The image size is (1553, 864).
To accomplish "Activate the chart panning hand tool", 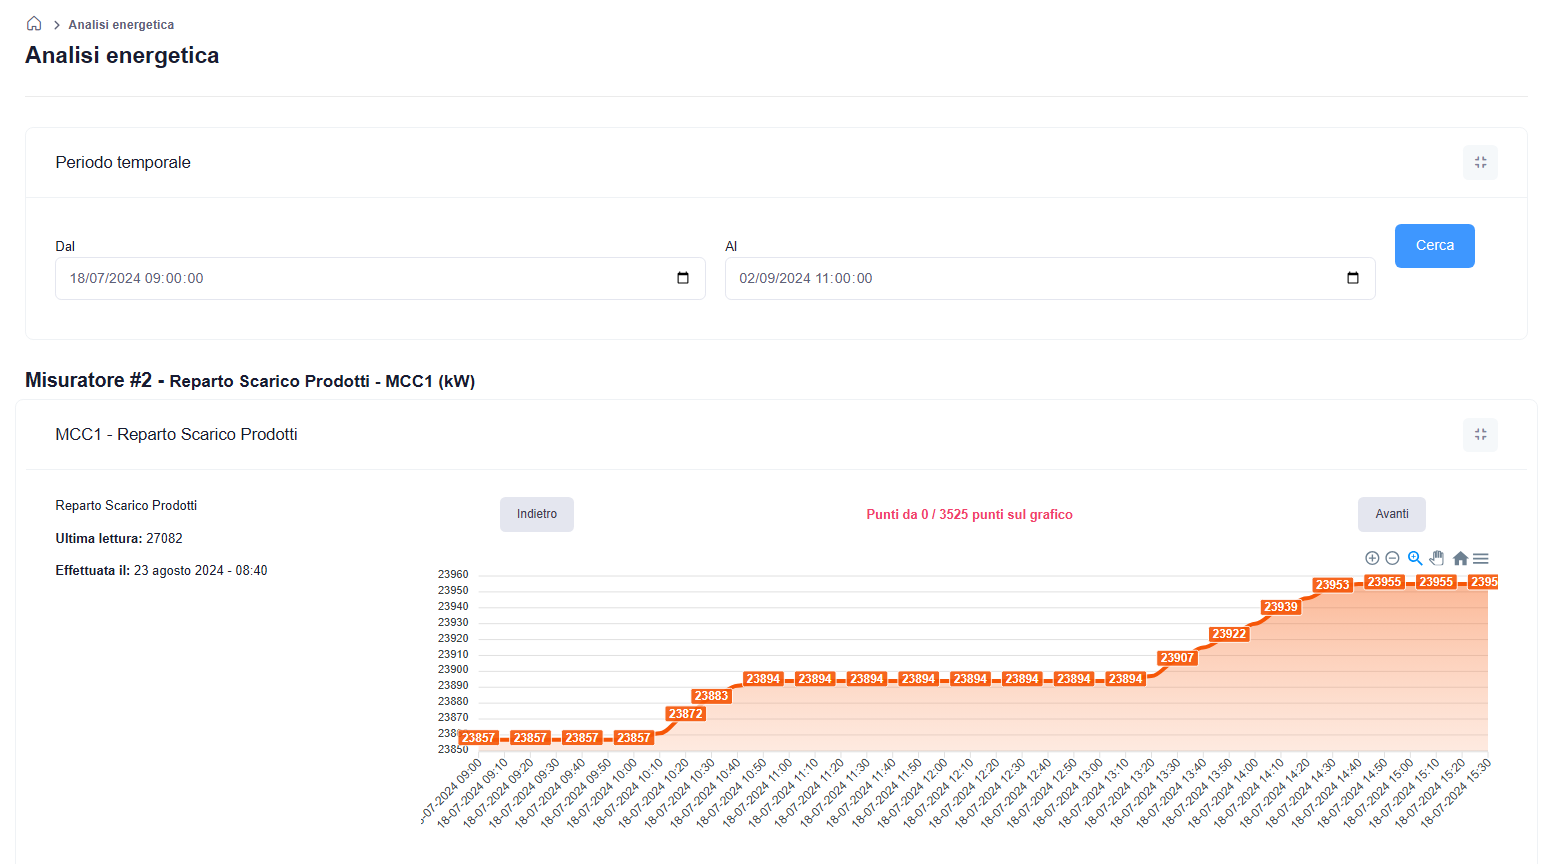I will tap(1437, 558).
